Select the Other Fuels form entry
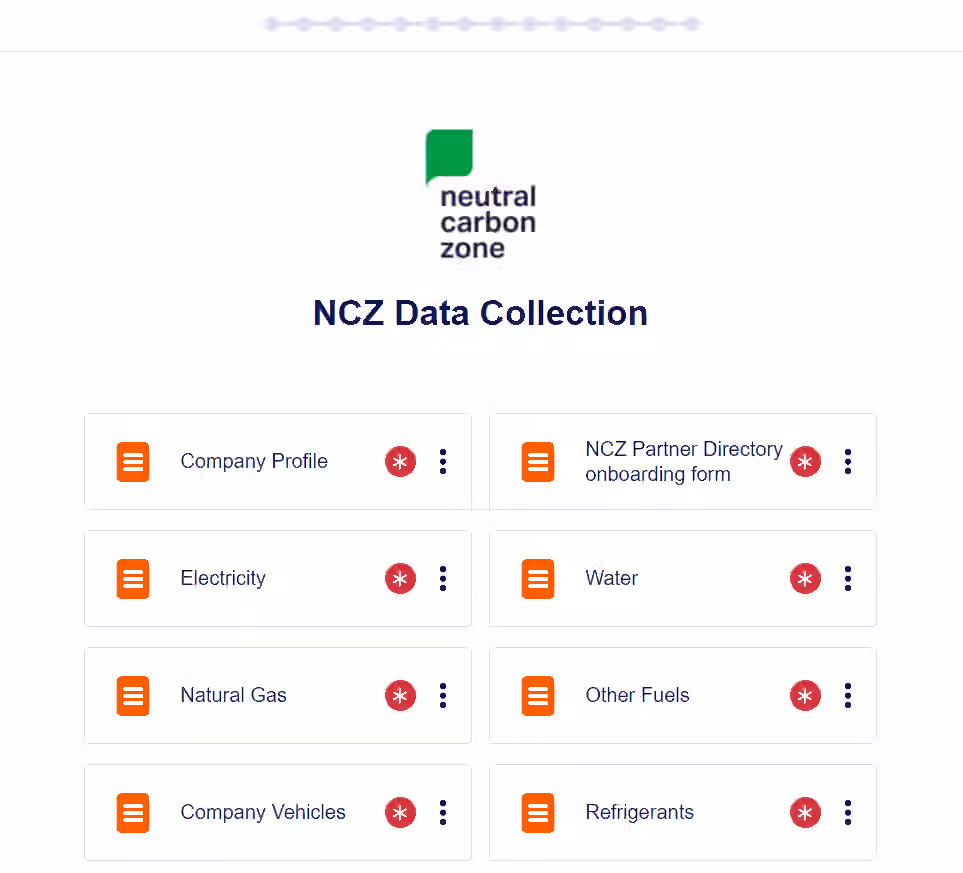Image resolution: width=963 pixels, height=873 pixels. tap(637, 695)
